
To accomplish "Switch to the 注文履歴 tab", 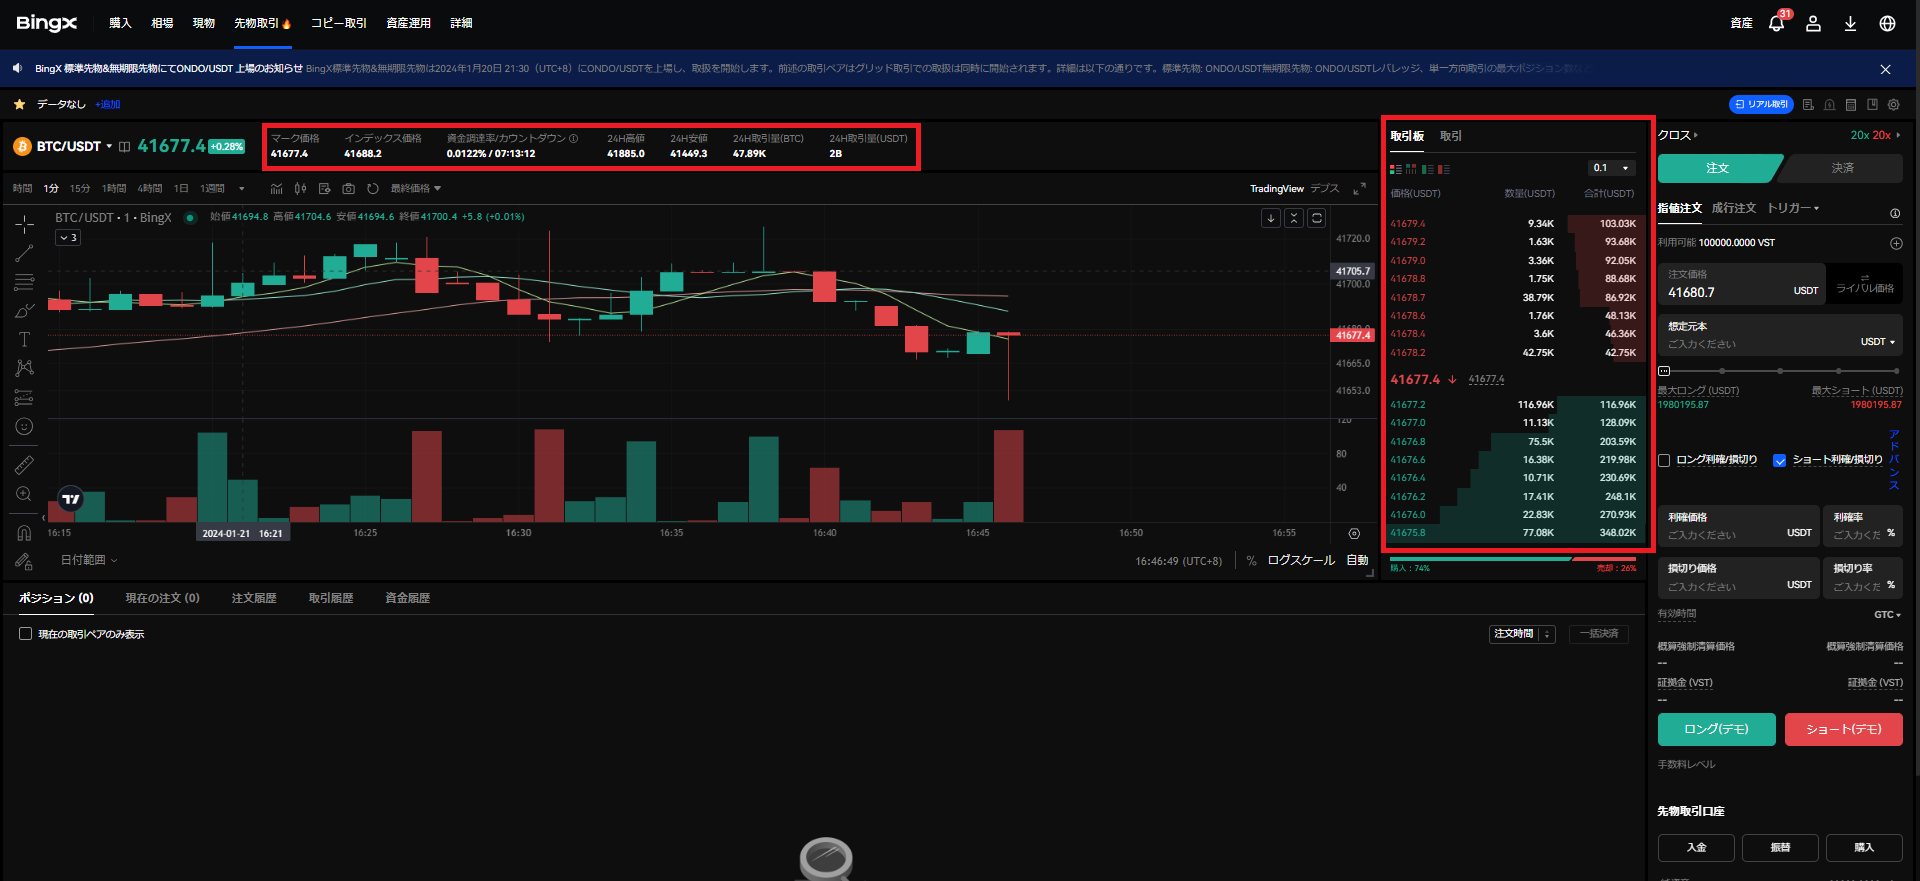I will tap(254, 598).
